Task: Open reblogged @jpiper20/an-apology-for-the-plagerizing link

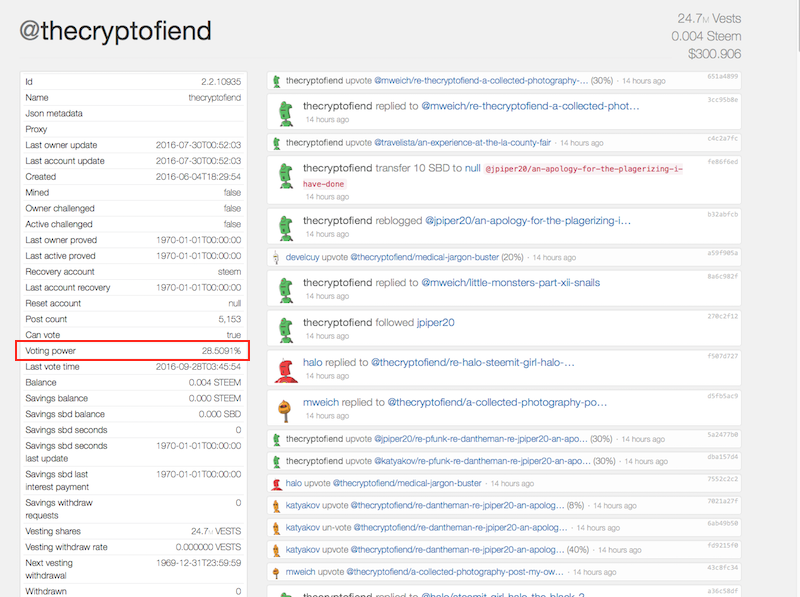Action: (x=528, y=220)
